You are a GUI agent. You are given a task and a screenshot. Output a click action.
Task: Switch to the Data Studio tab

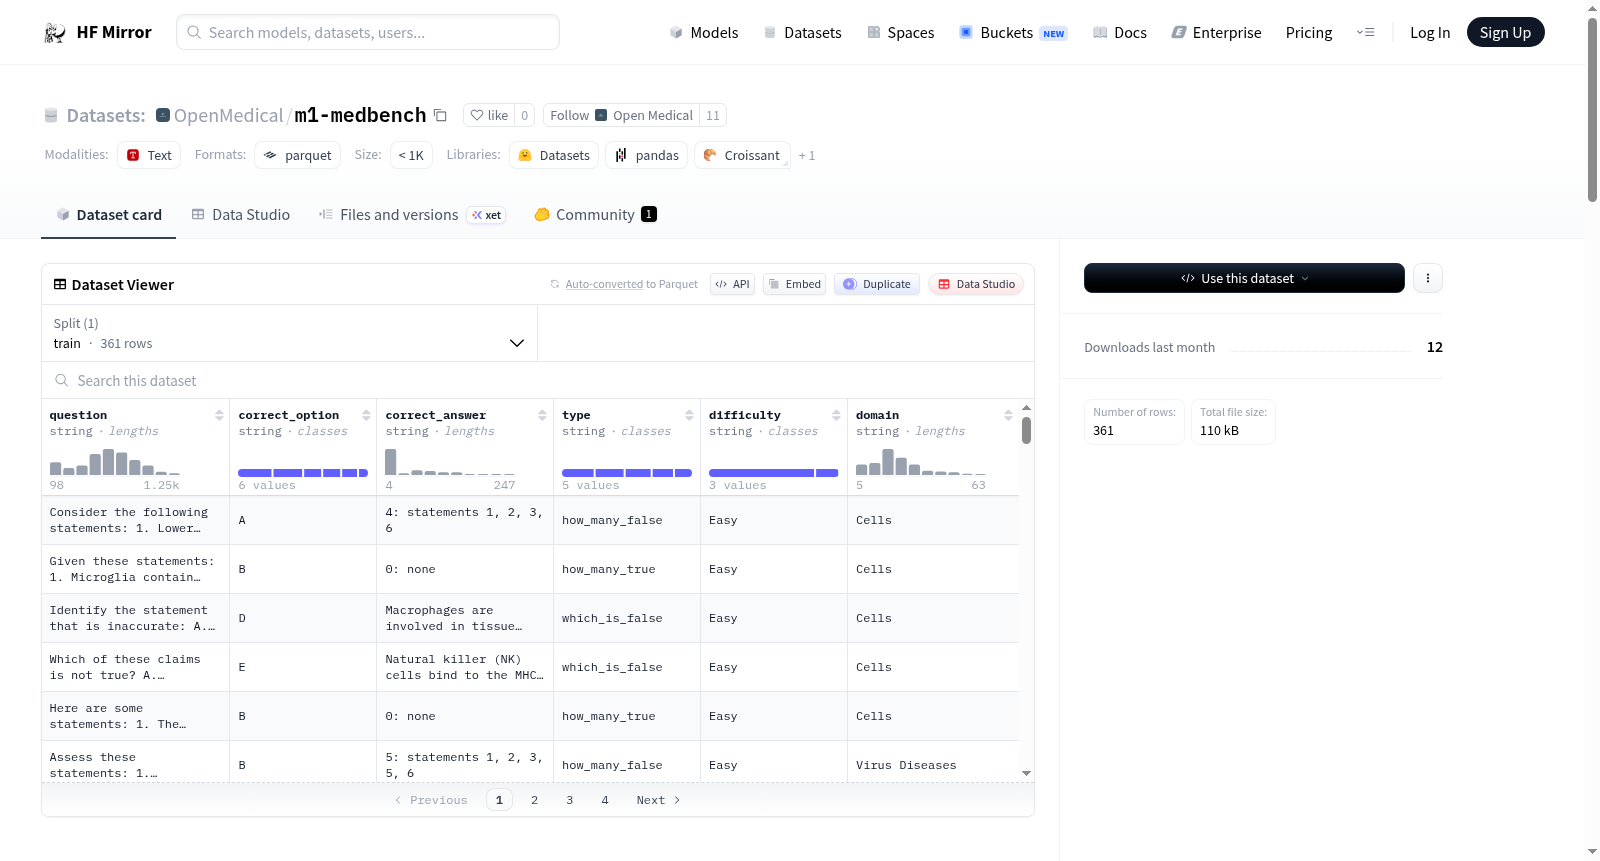pyautogui.click(x=241, y=214)
